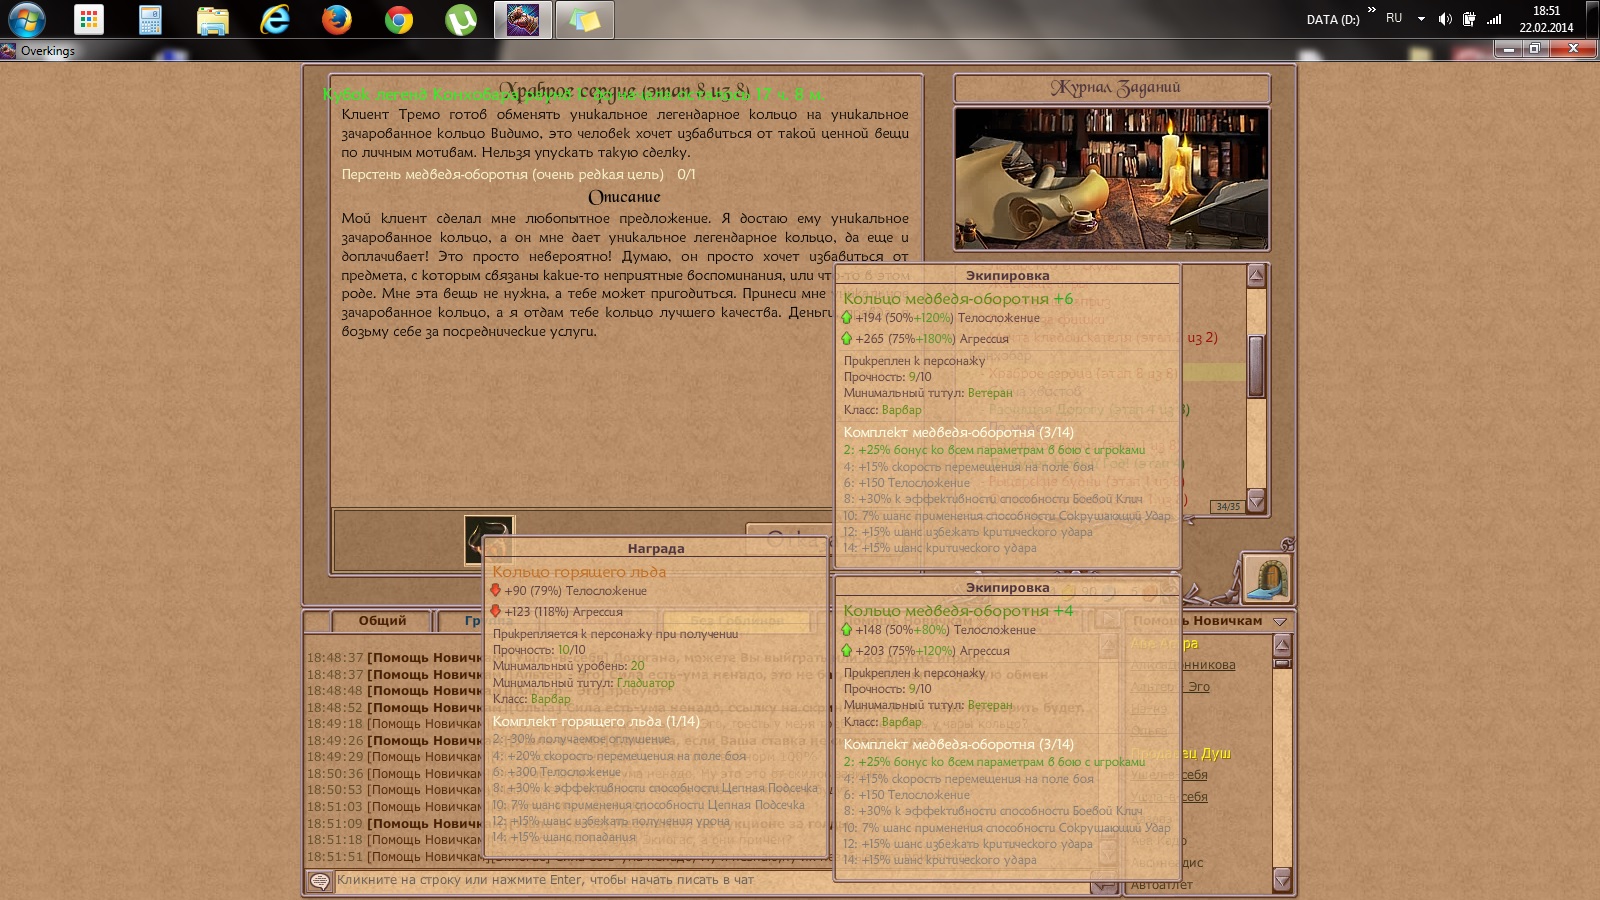The height and width of the screenshot is (900, 1600).
Task: Click quest journal list down arrow
Action: click(x=1256, y=500)
